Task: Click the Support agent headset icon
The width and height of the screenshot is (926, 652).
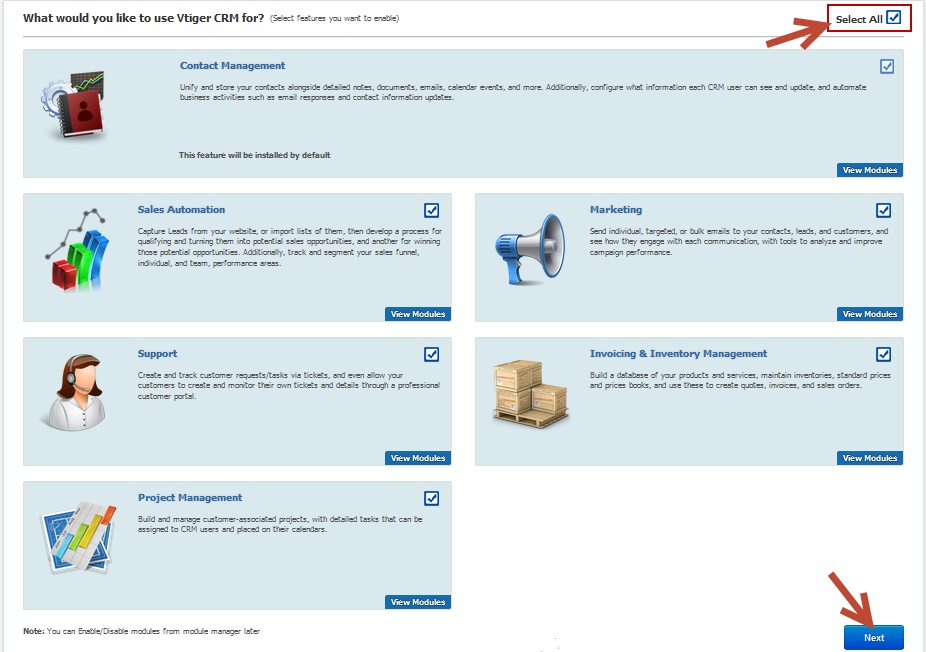Action: 74,392
